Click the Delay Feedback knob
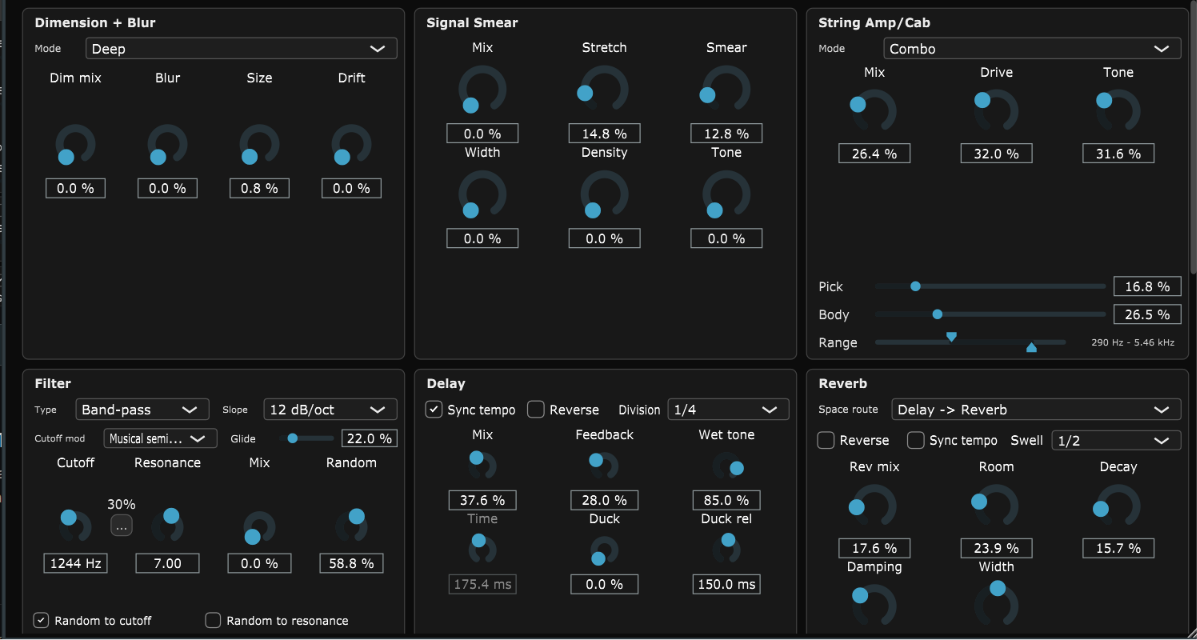 click(605, 465)
